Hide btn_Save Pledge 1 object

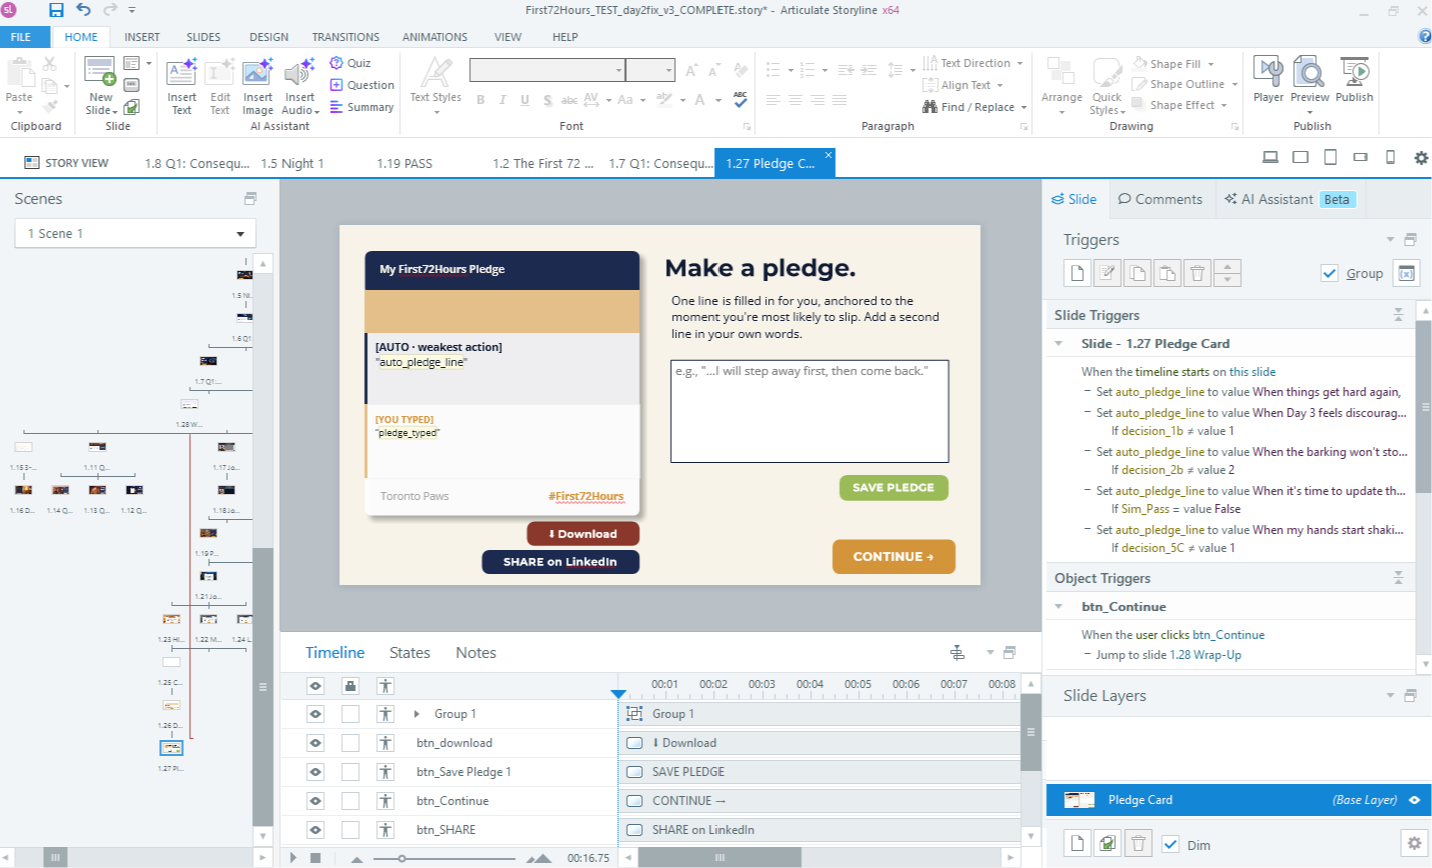coord(315,772)
